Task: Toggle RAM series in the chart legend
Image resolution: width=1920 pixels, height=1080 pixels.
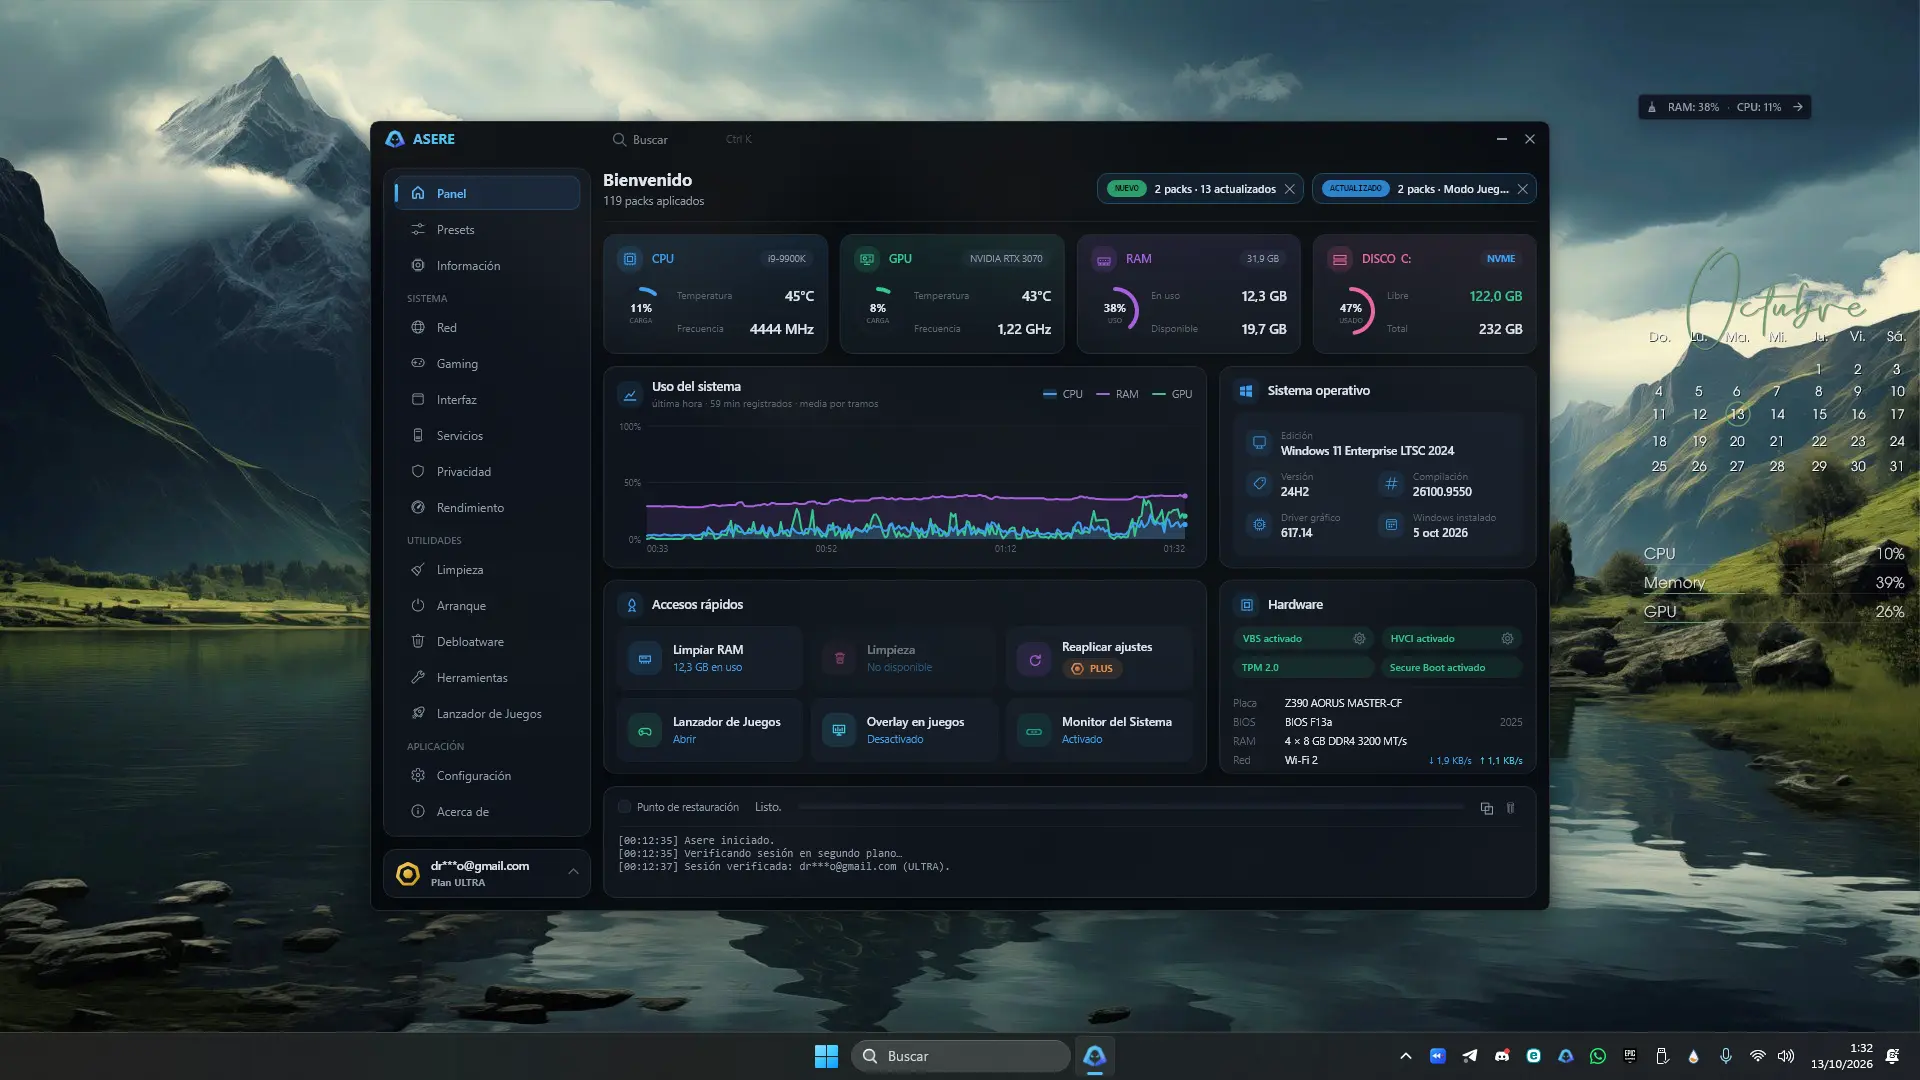Action: coord(1117,394)
